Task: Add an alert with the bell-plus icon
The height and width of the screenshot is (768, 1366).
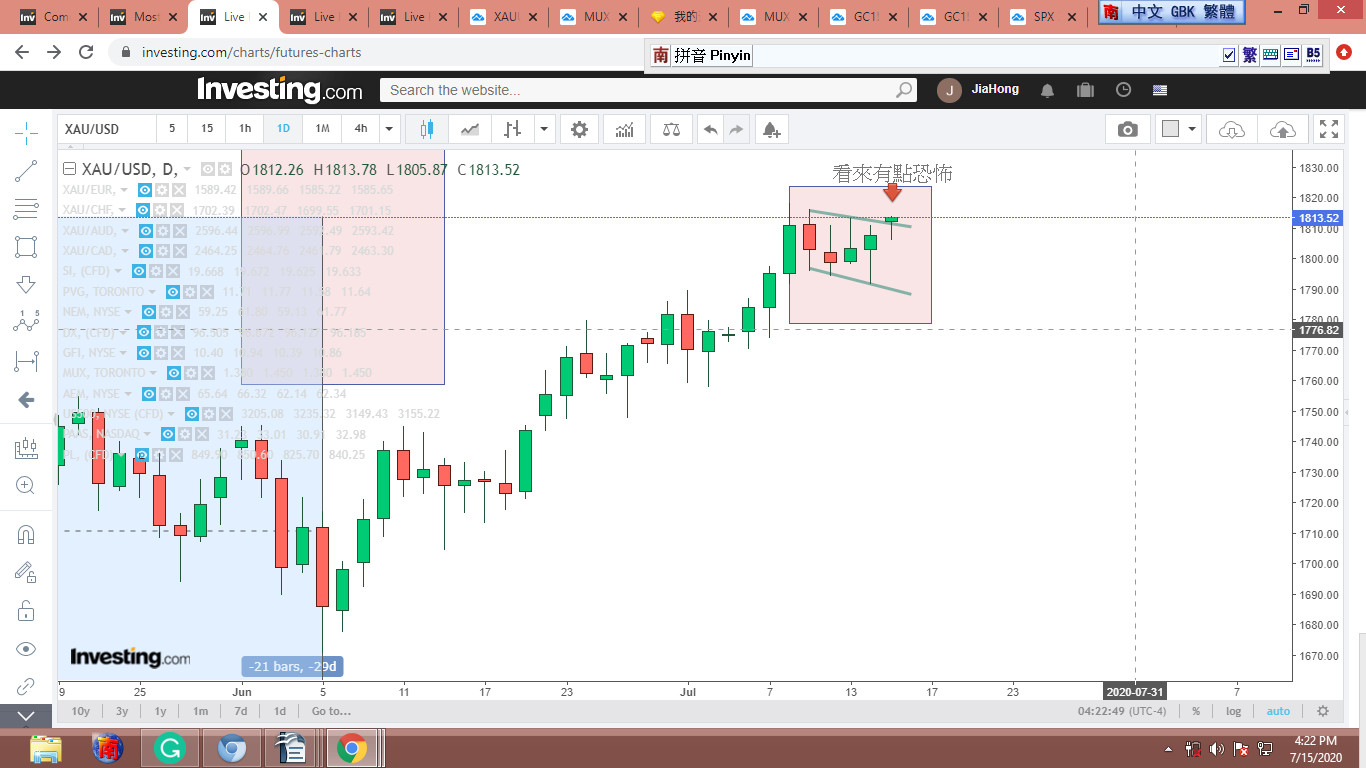Action: pyautogui.click(x=770, y=129)
